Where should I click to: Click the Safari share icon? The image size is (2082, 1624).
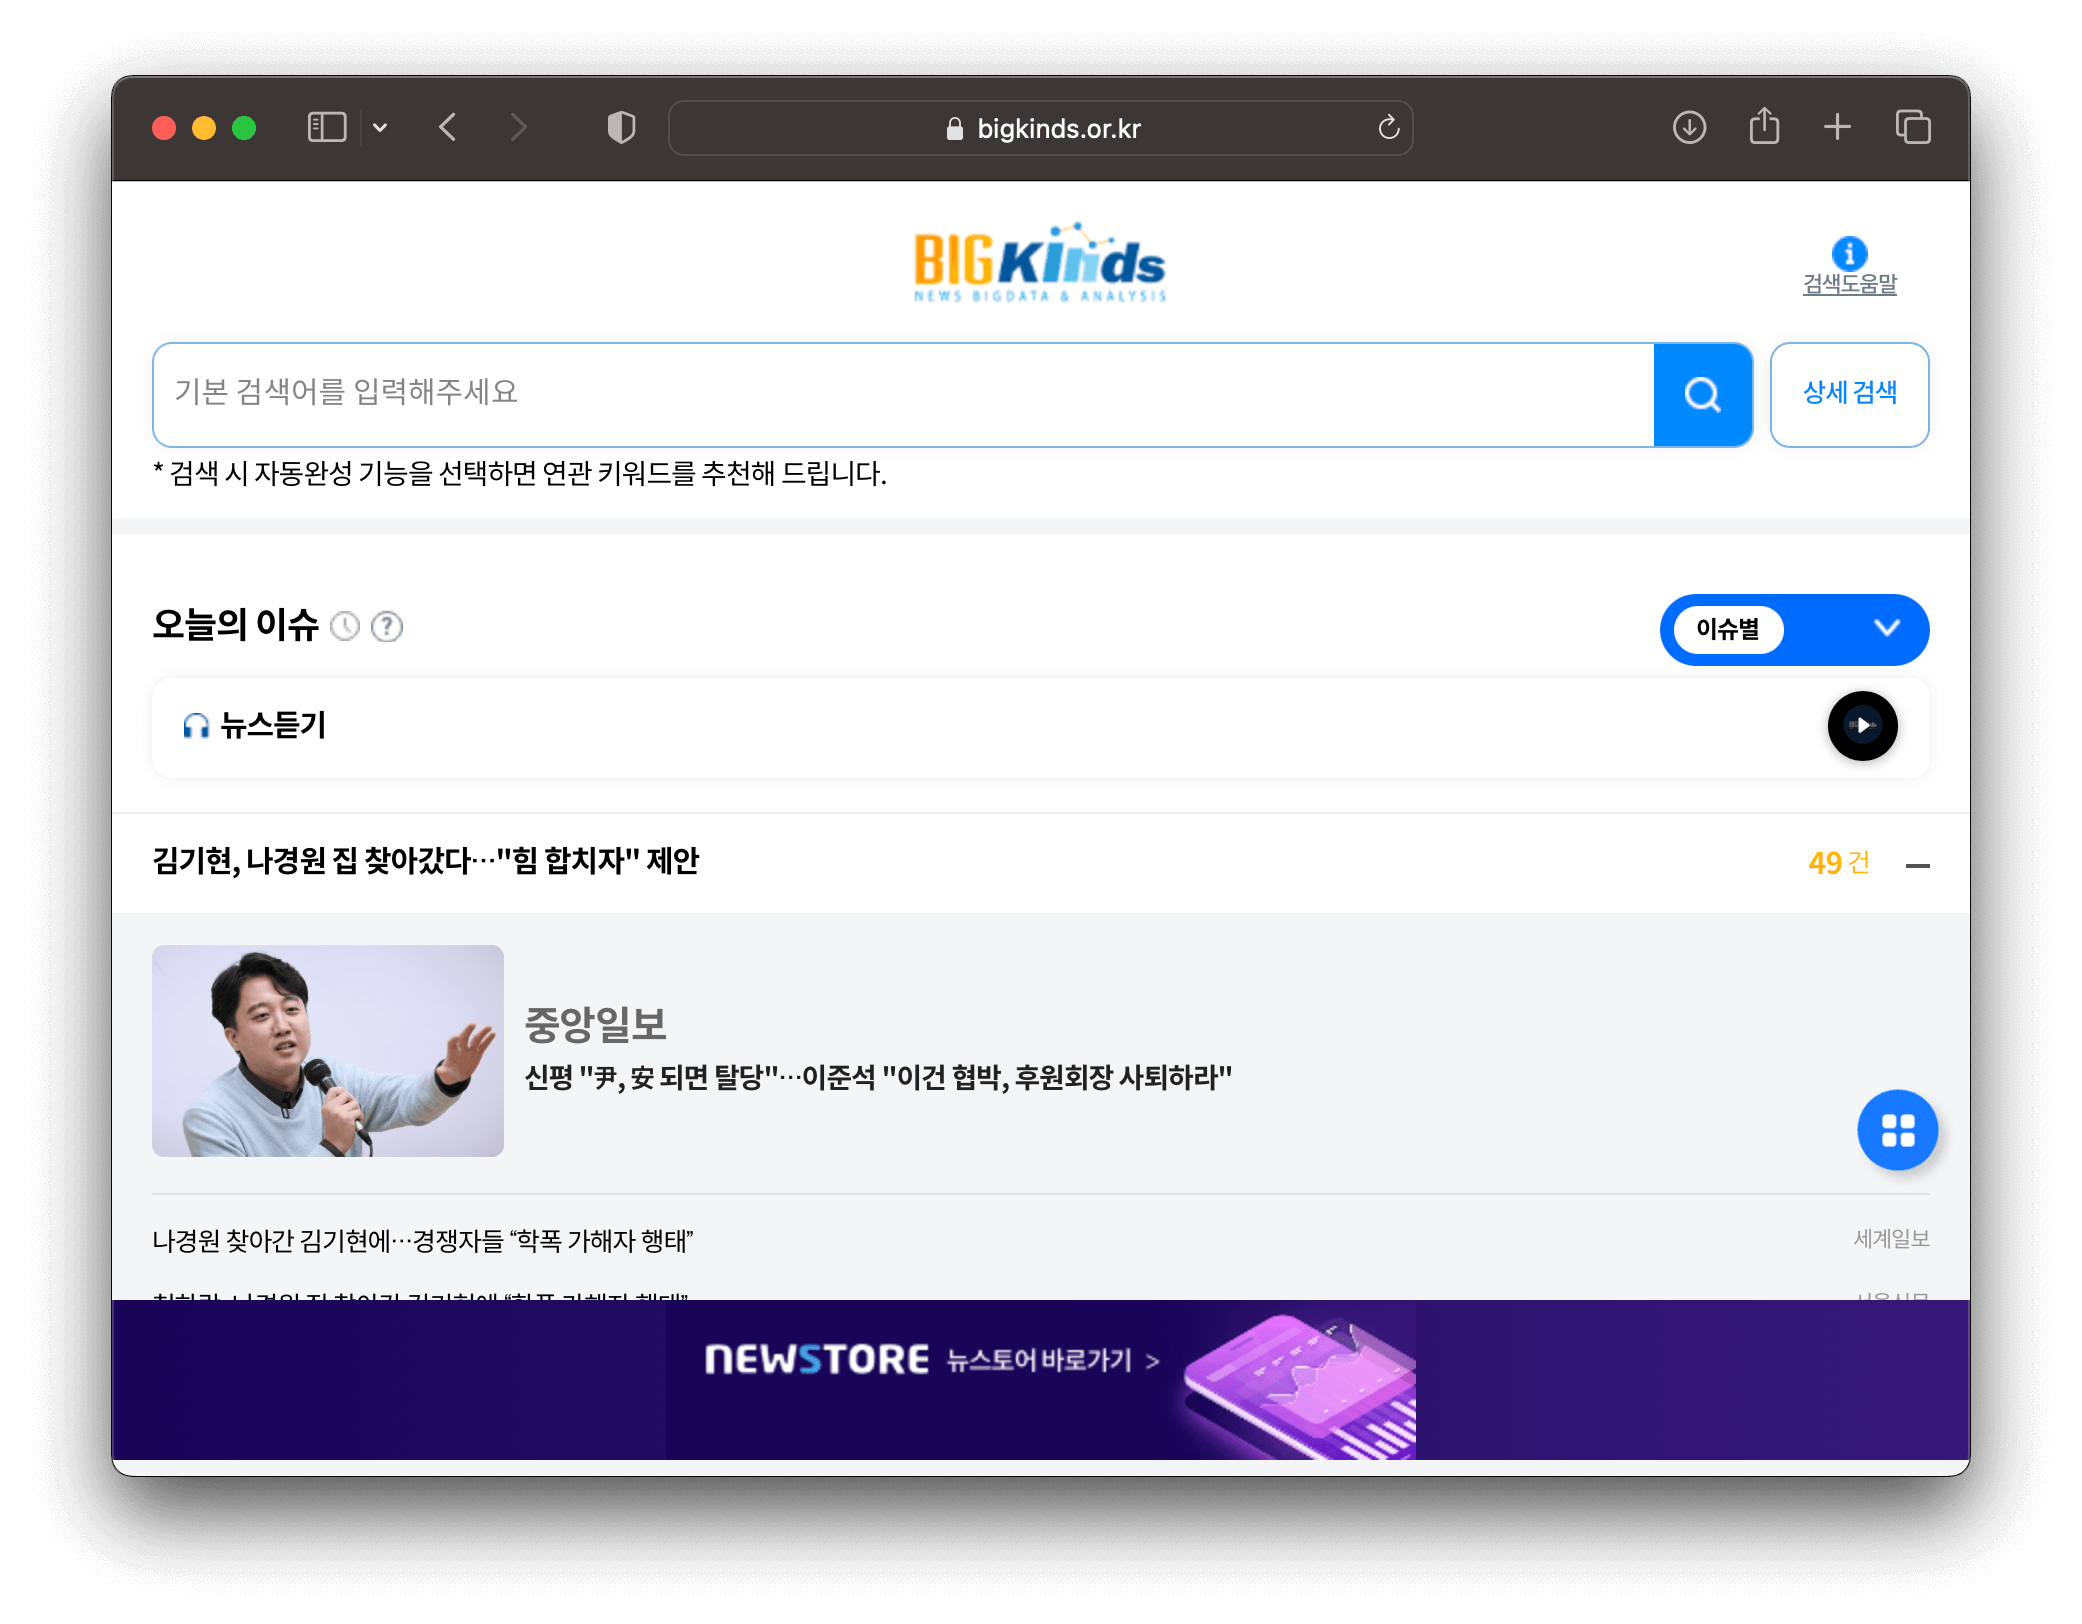[x=1764, y=128]
